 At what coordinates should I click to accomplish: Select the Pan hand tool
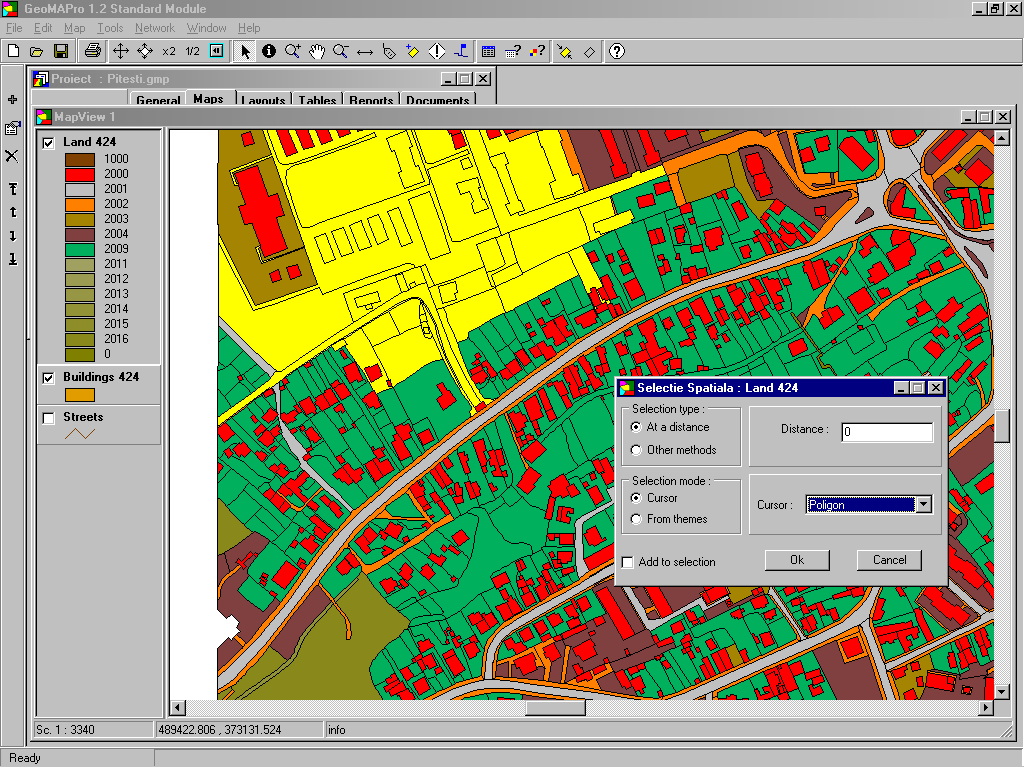[x=317, y=51]
